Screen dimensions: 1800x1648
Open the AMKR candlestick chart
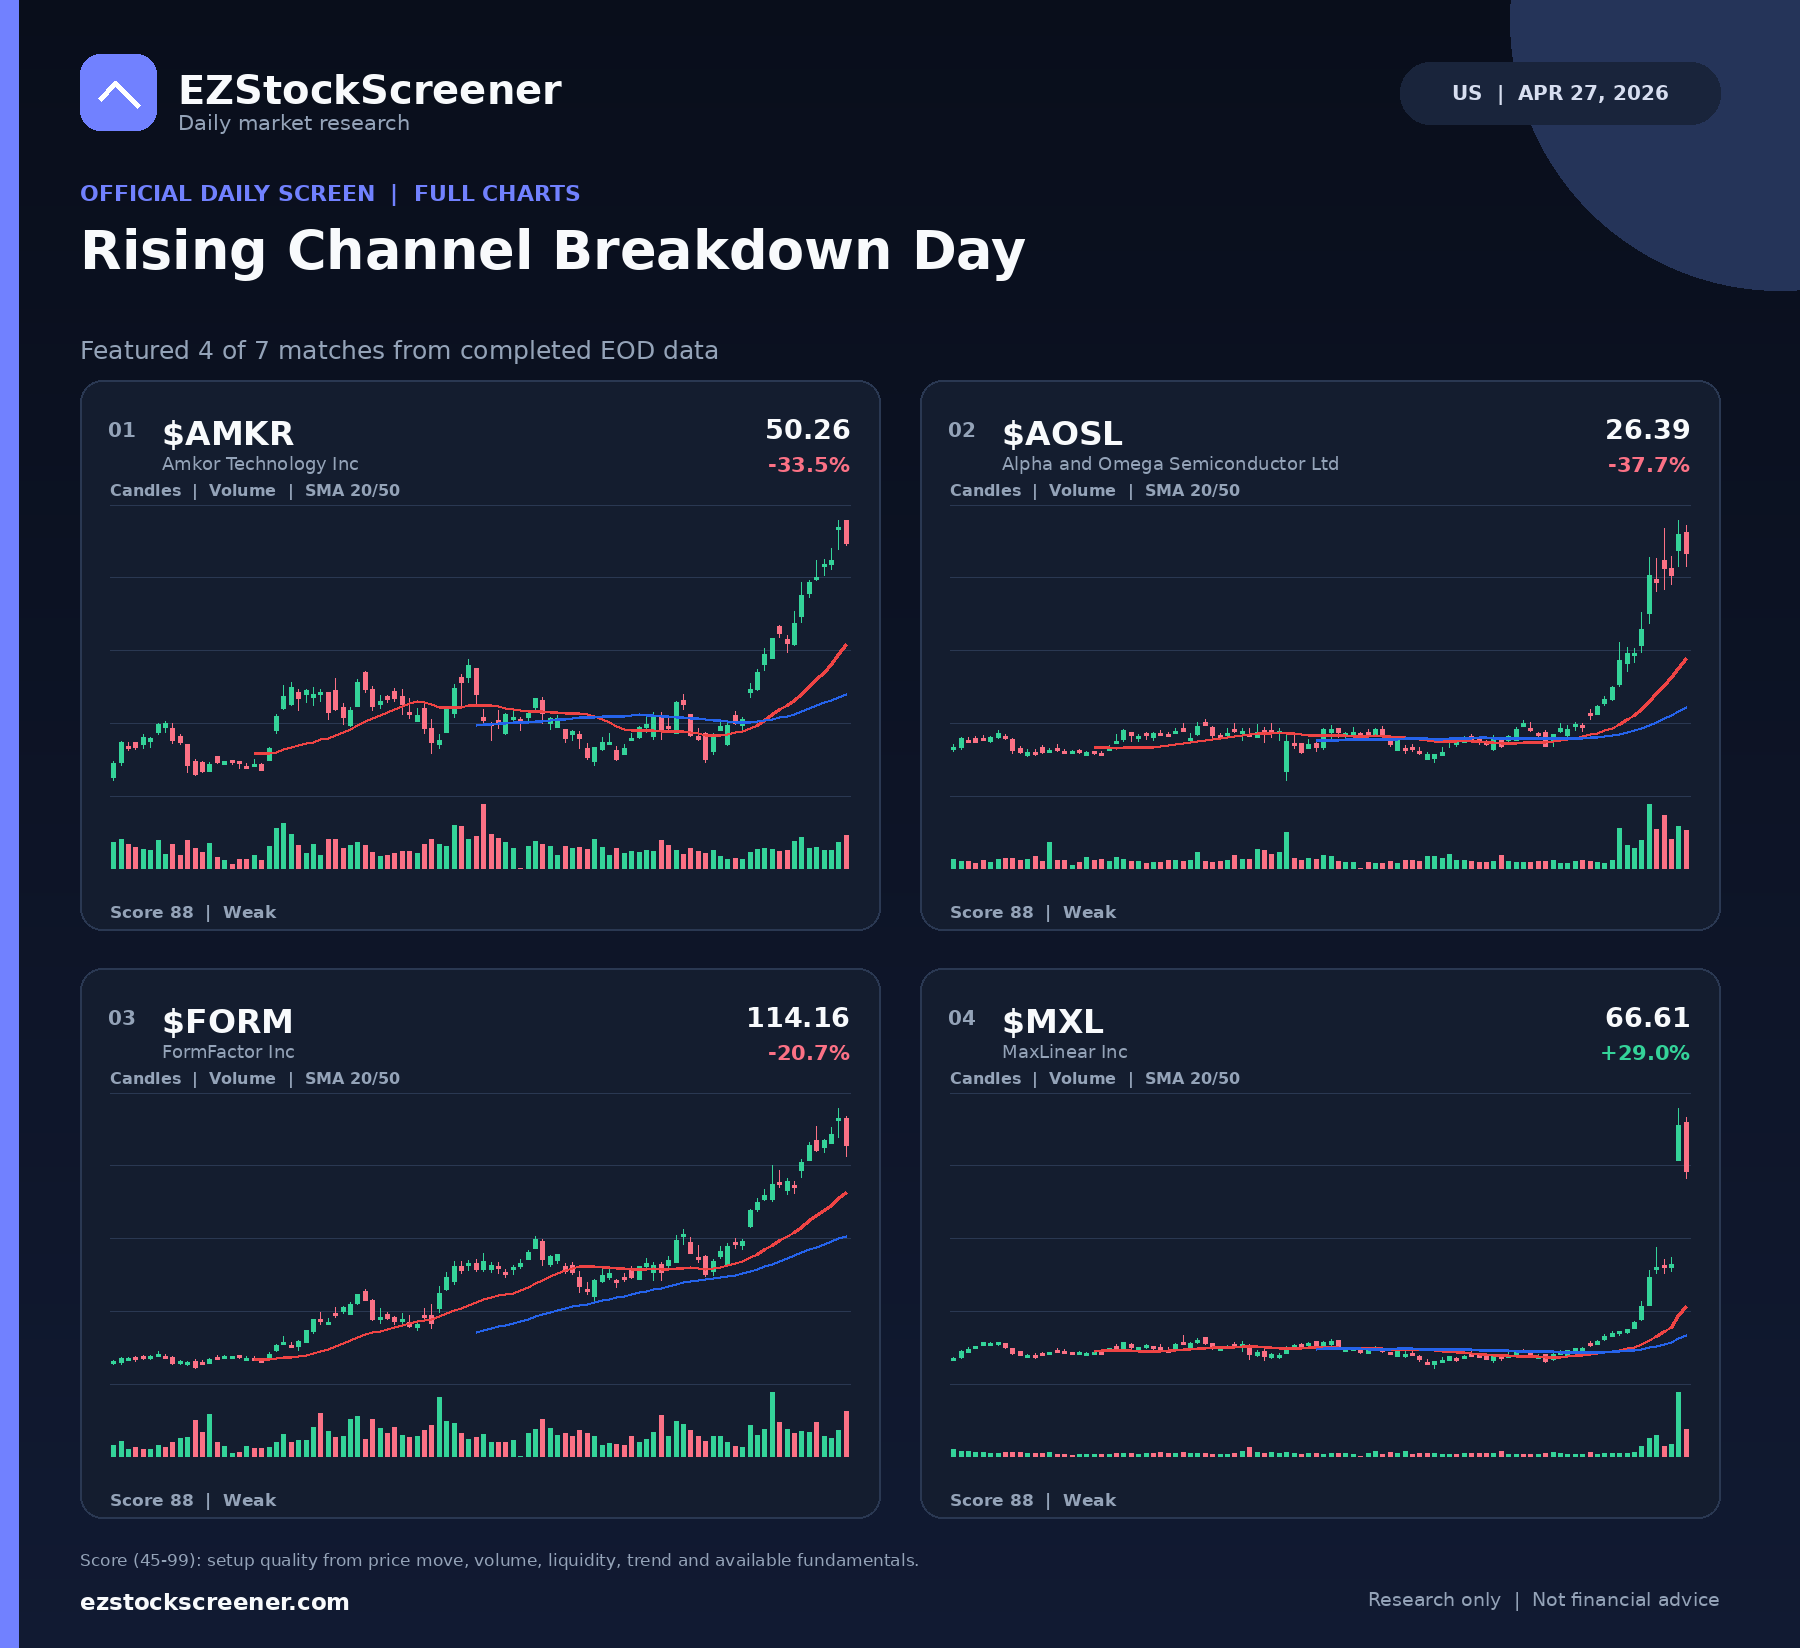coord(480,650)
